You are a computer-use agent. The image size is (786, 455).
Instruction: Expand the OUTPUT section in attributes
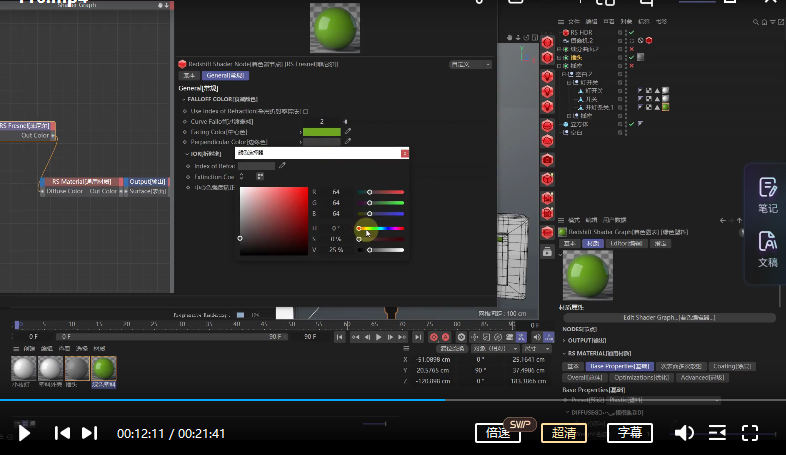565,341
